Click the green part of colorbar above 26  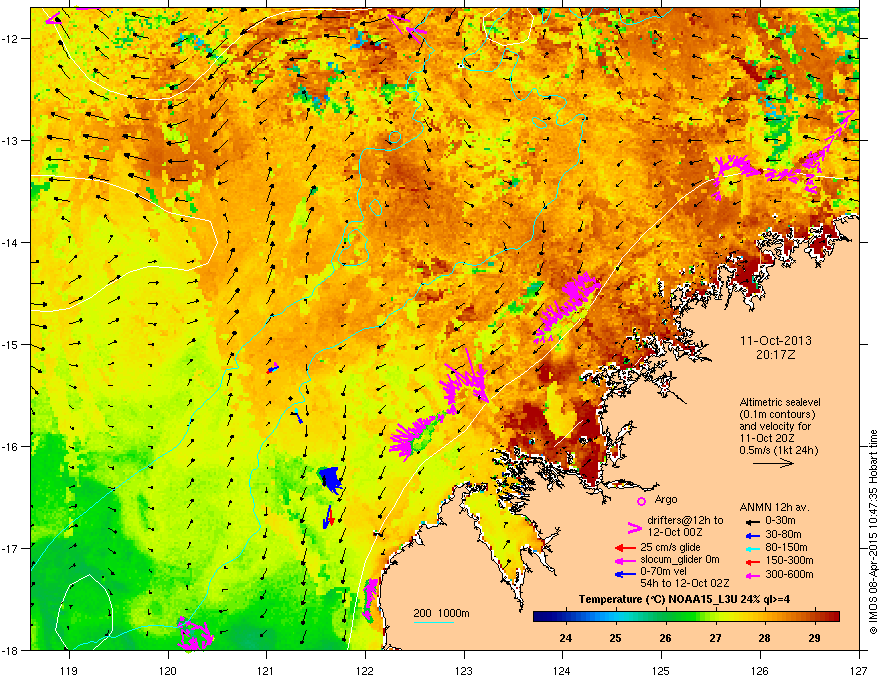point(666,617)
